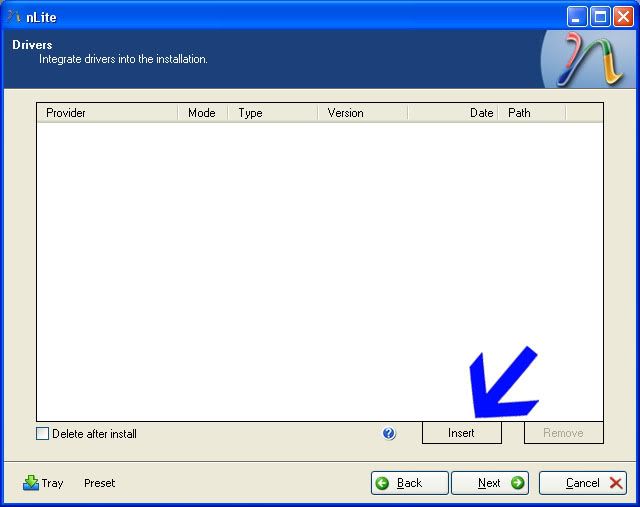Open help via blue question mark icon
The height and width of the screenshot is (507, 640).
click(389, 434)
